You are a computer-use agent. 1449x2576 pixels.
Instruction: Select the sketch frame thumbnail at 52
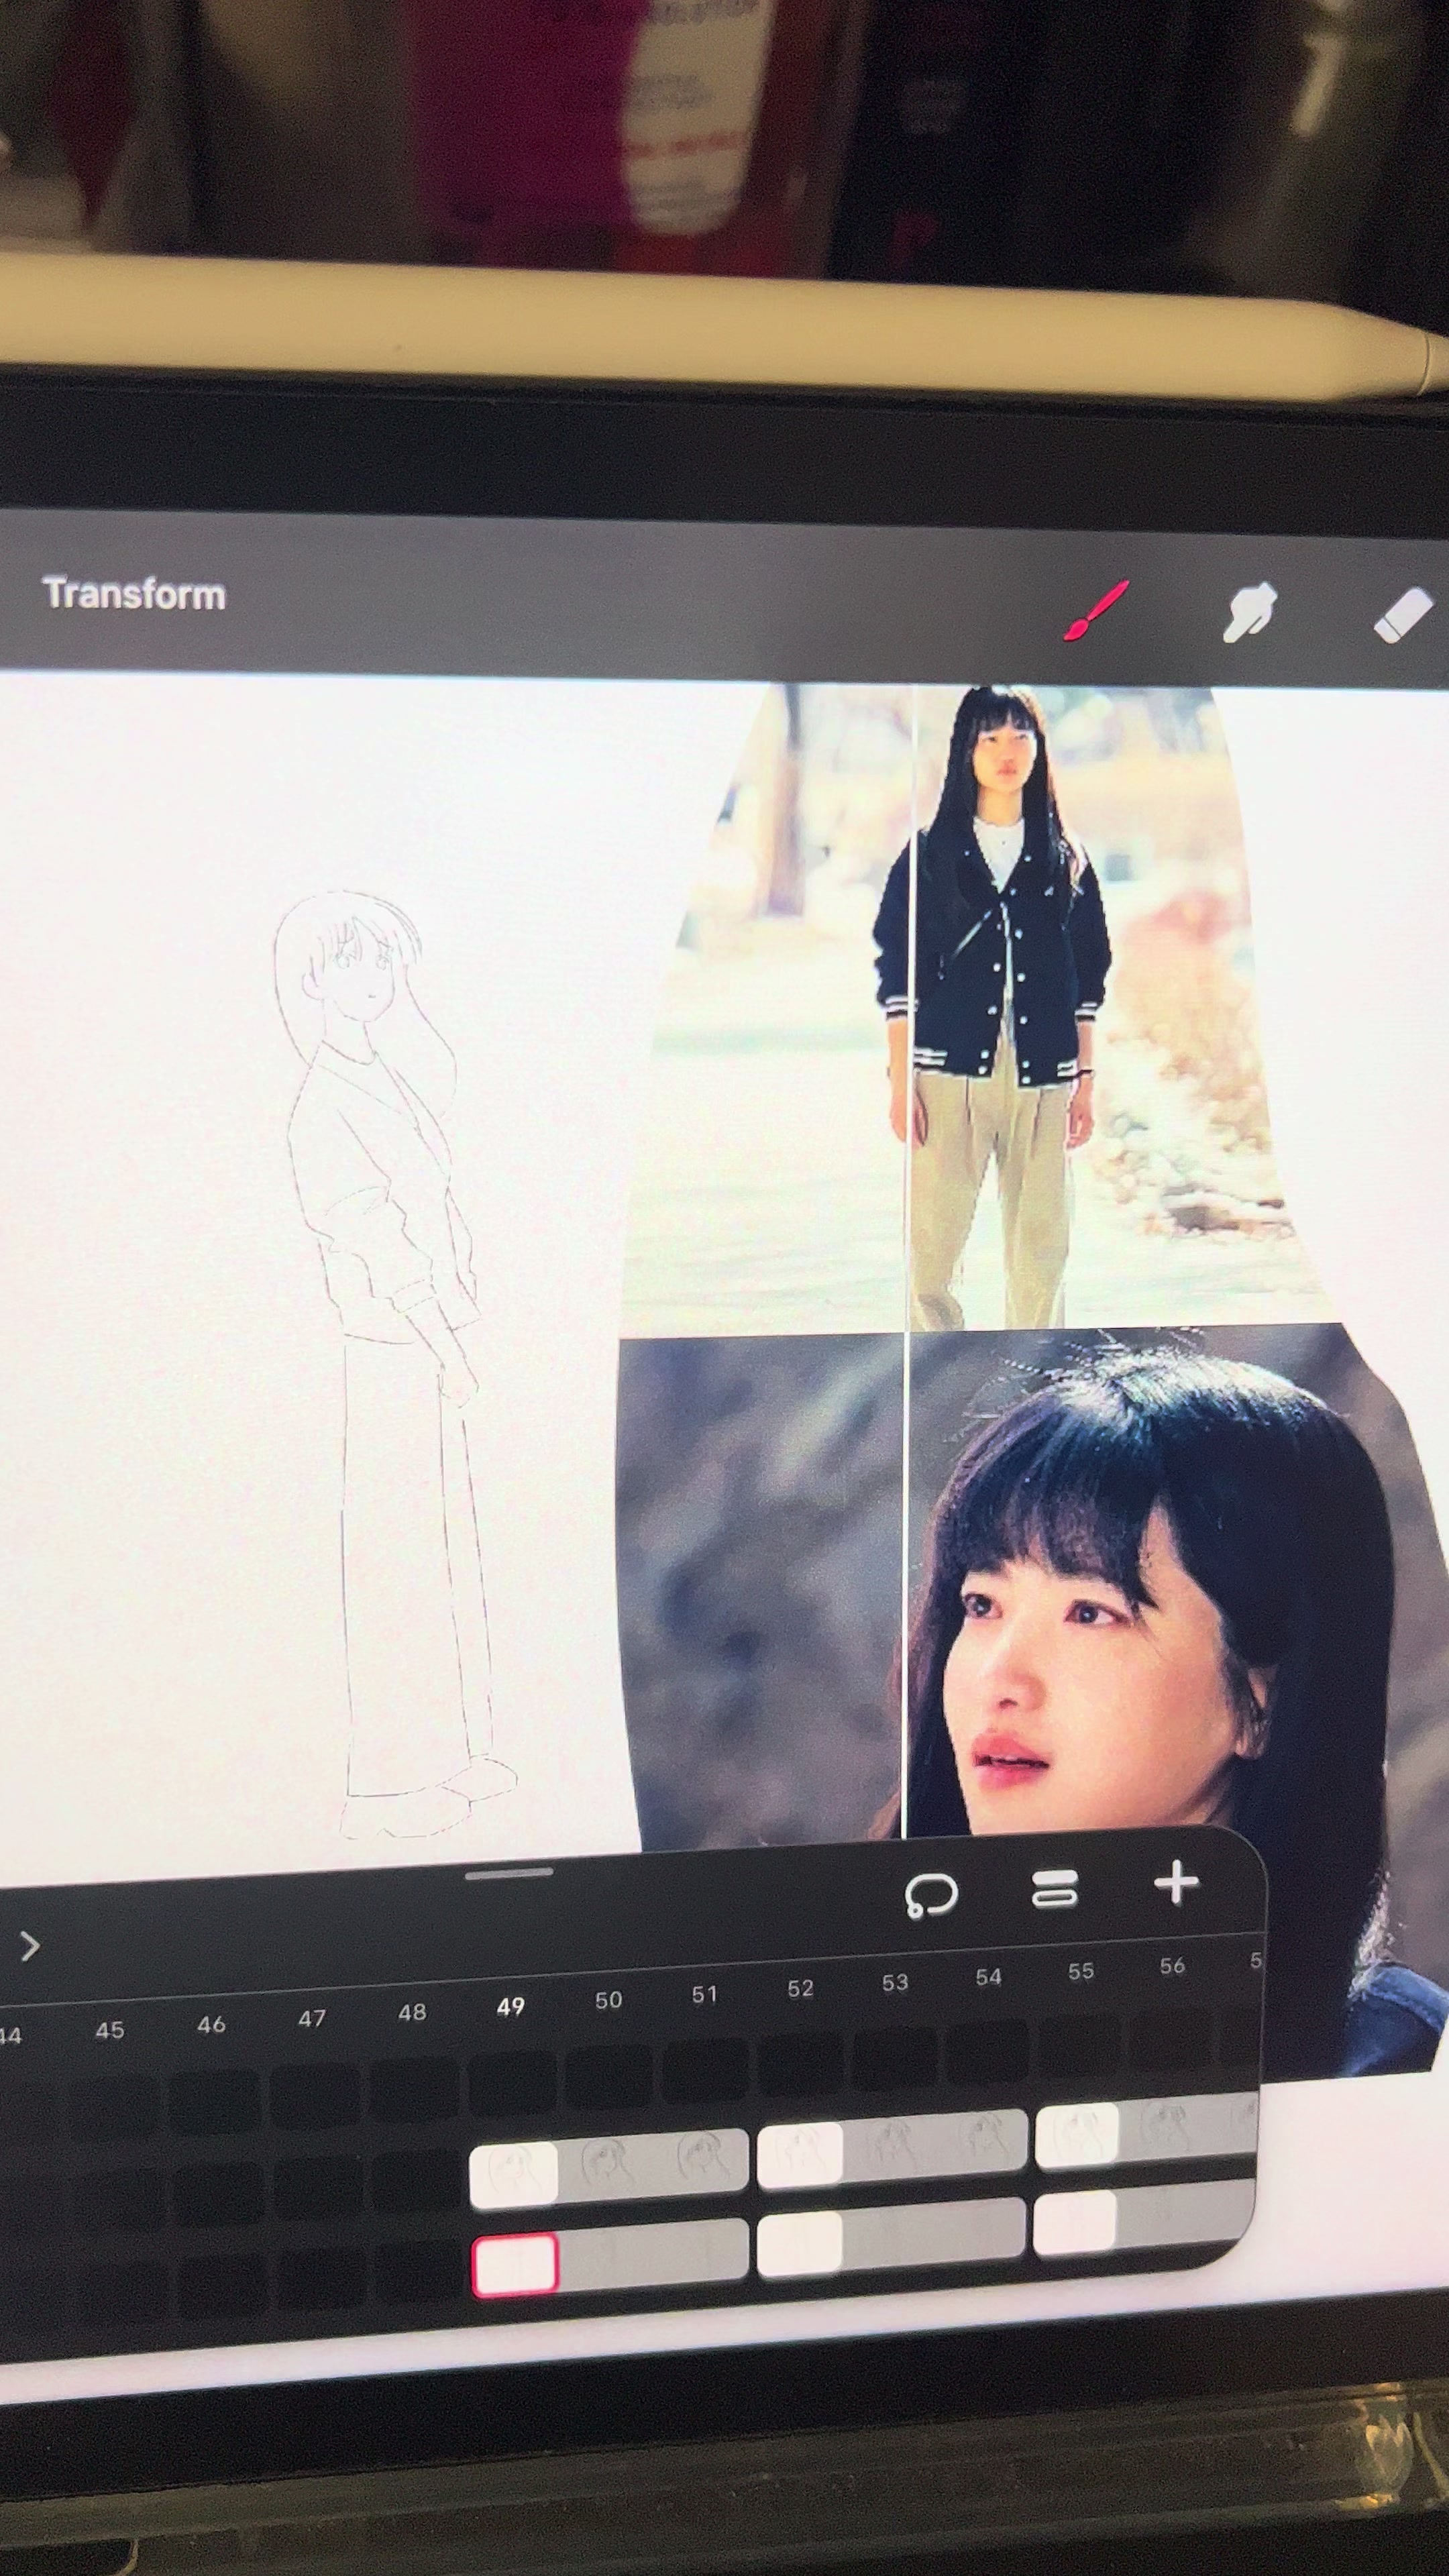coord(799,2155)
